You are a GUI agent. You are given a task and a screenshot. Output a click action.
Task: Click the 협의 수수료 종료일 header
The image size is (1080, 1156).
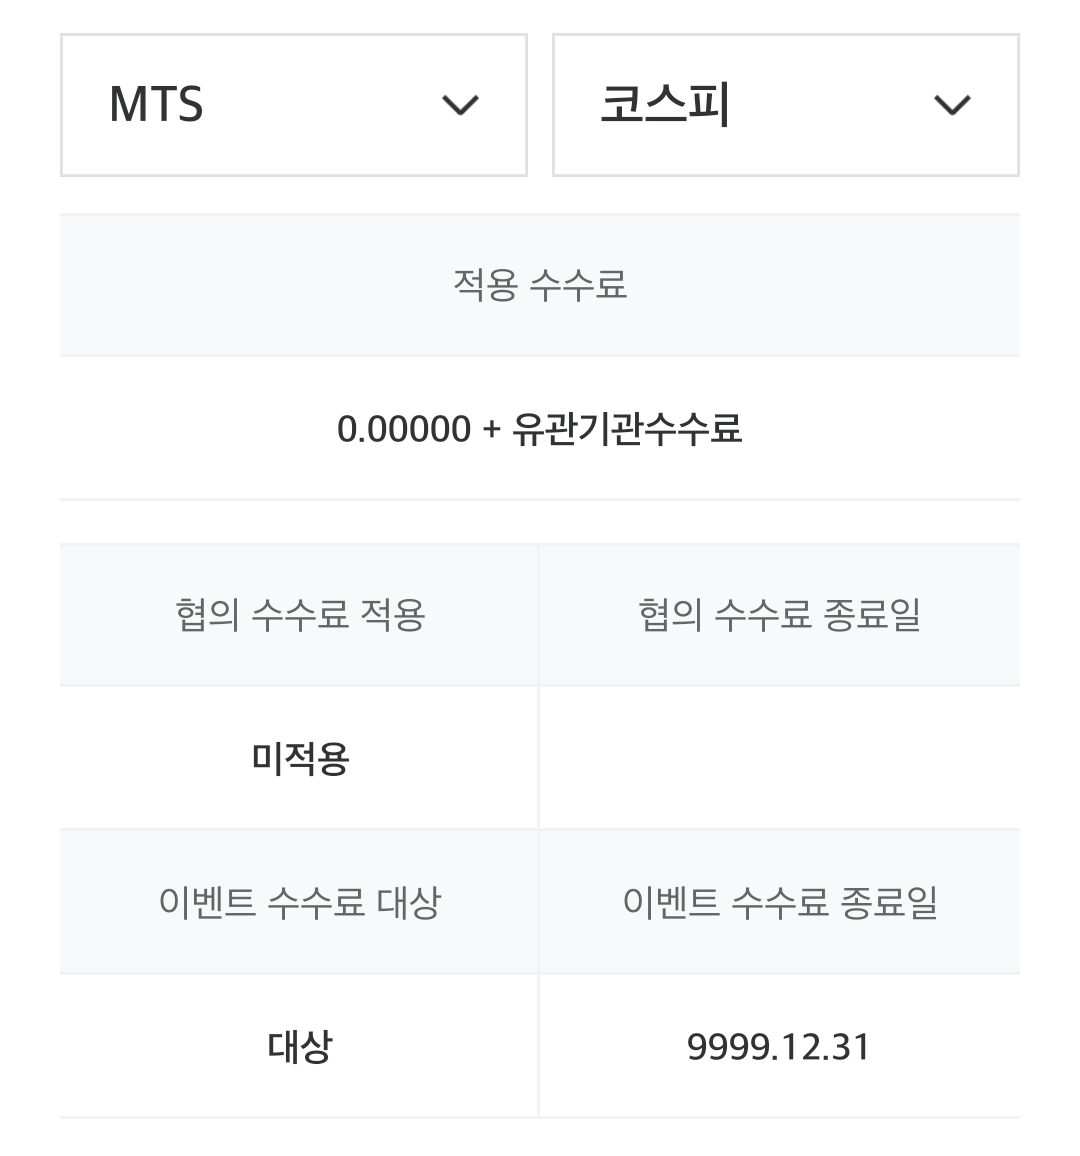pyautogui.click(x=779, y=614)
